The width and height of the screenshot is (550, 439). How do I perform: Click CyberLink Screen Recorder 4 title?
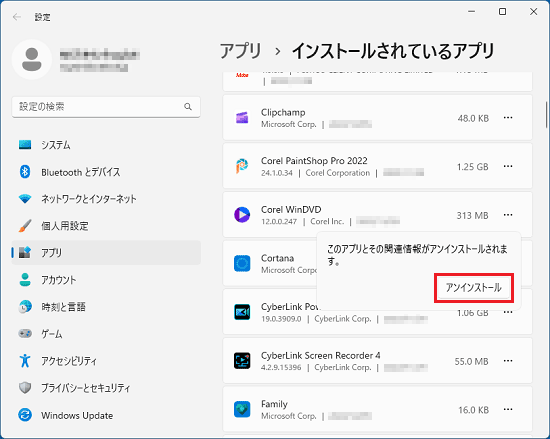320,355
